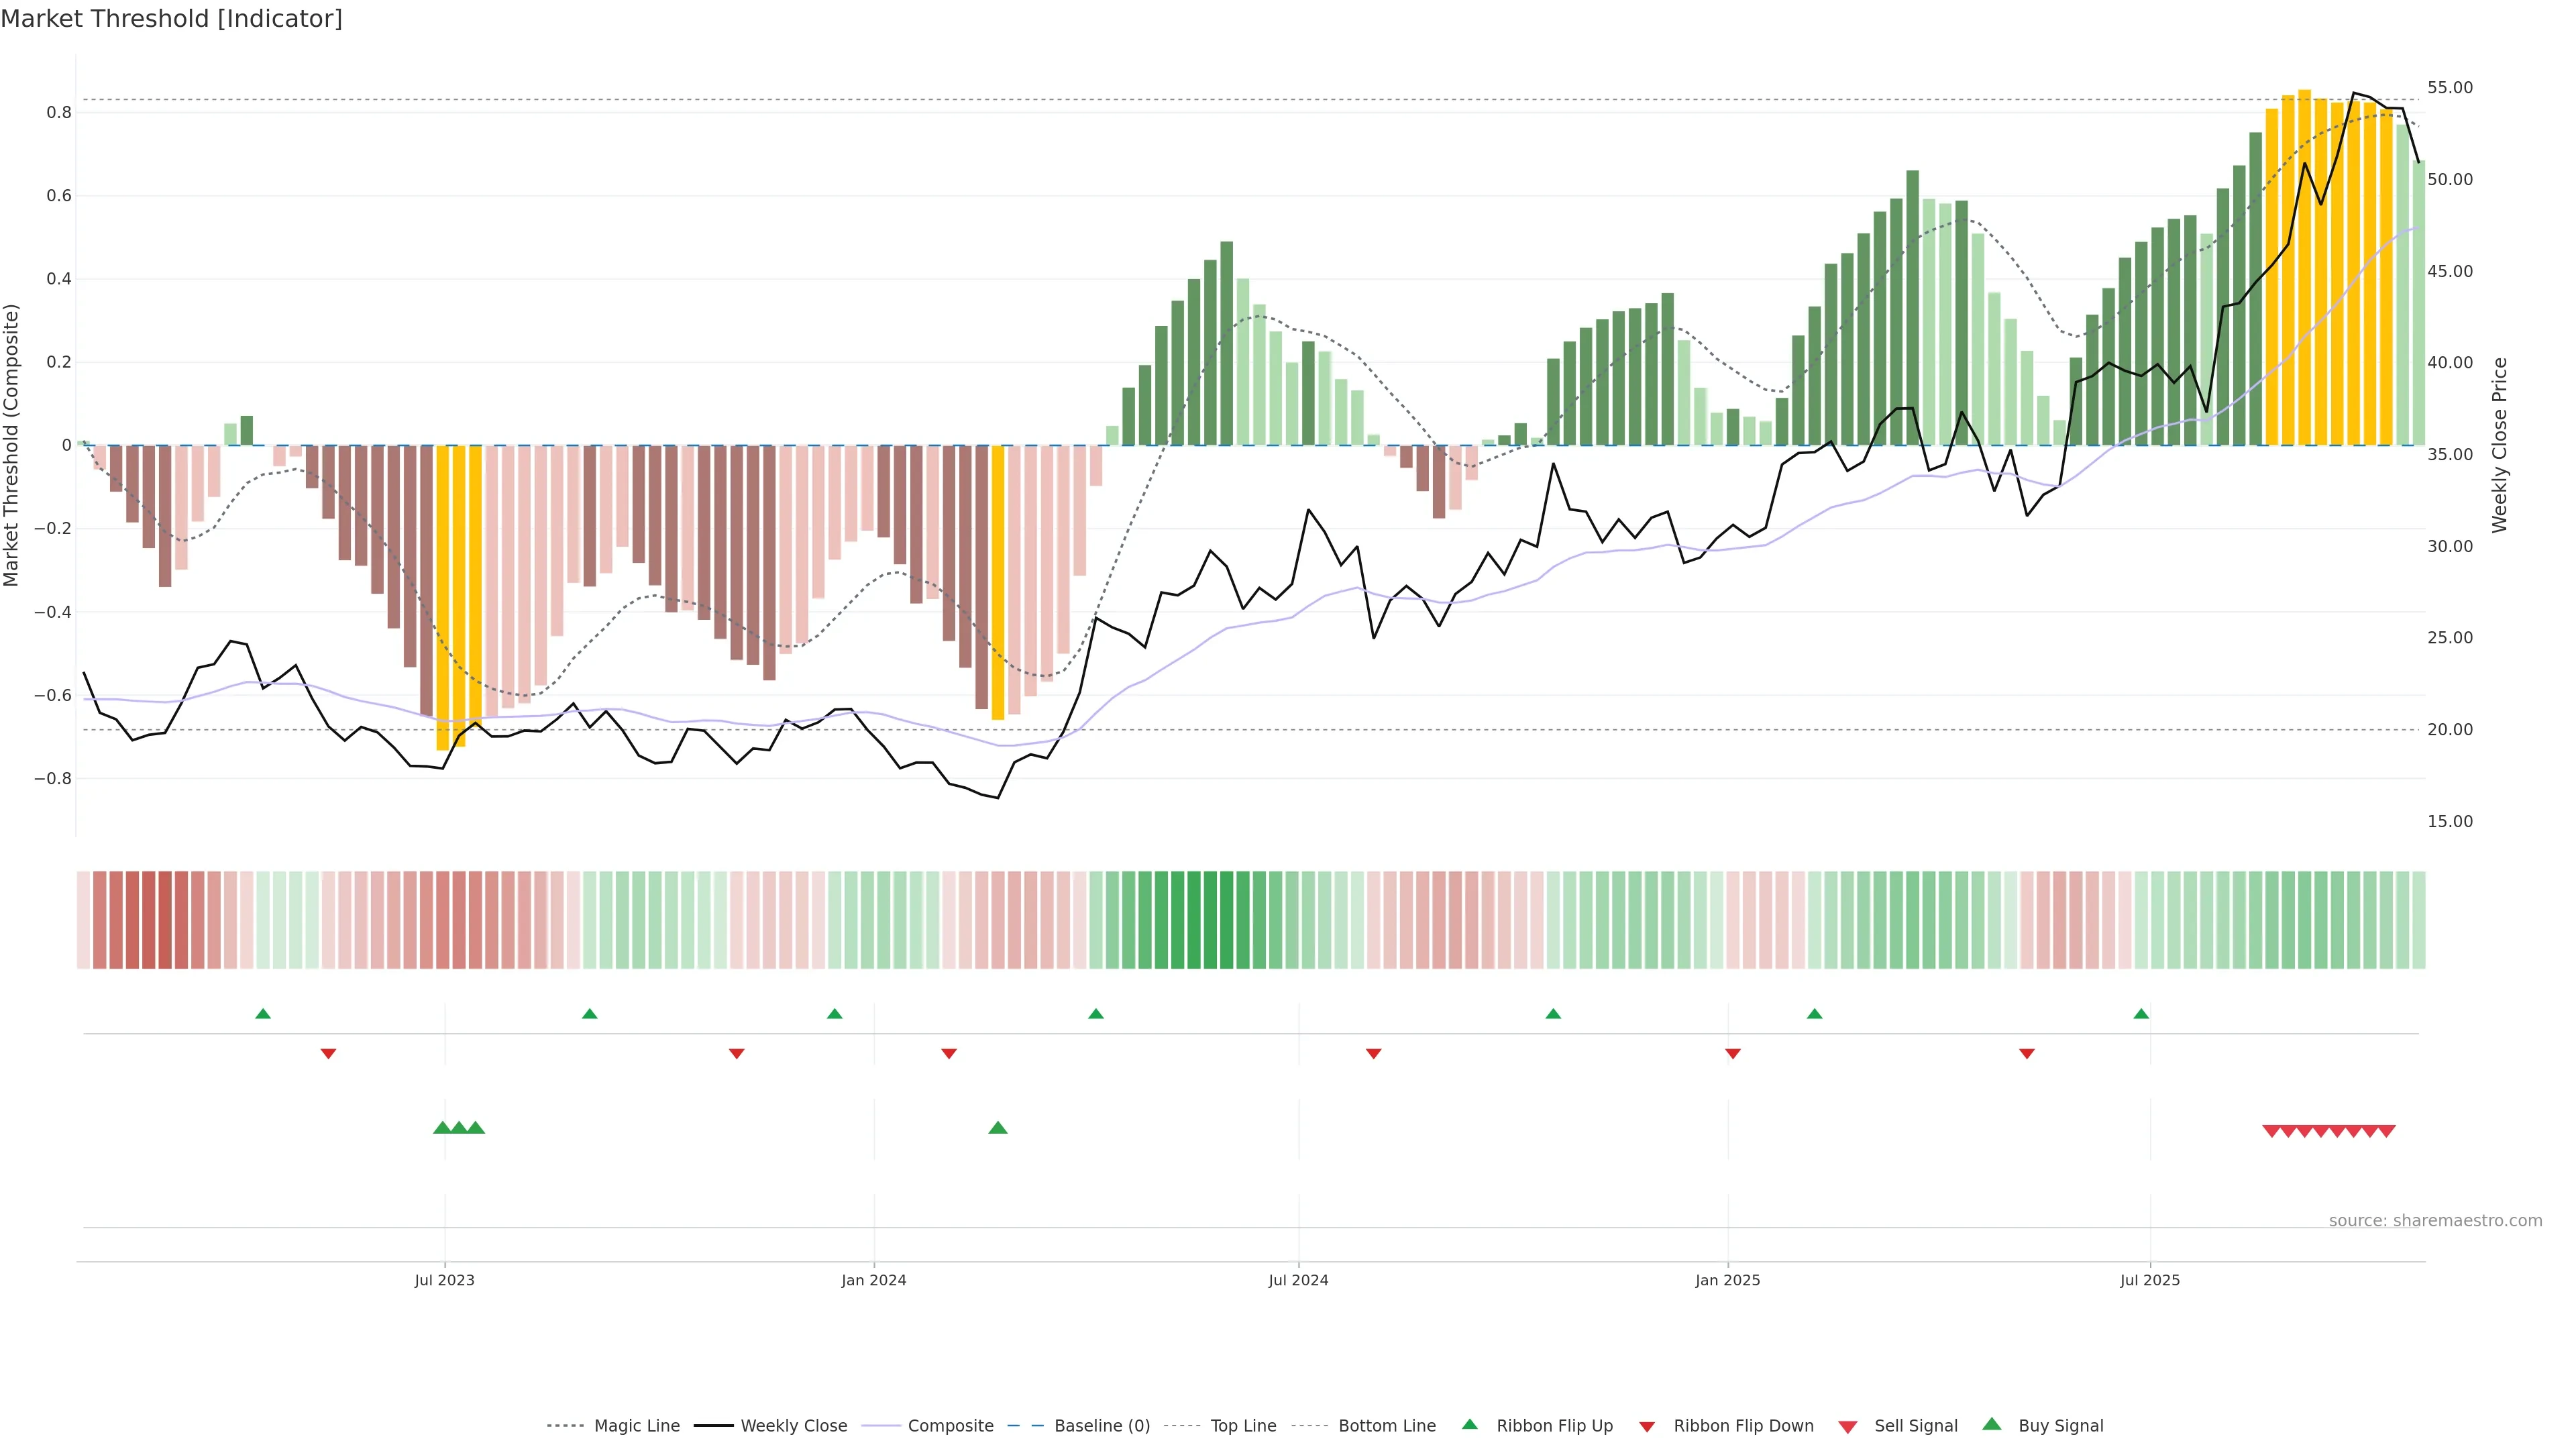Click the Top Line legend label
The height and width of the screenshot is (1449, 2576).
coord(1243,1426)
